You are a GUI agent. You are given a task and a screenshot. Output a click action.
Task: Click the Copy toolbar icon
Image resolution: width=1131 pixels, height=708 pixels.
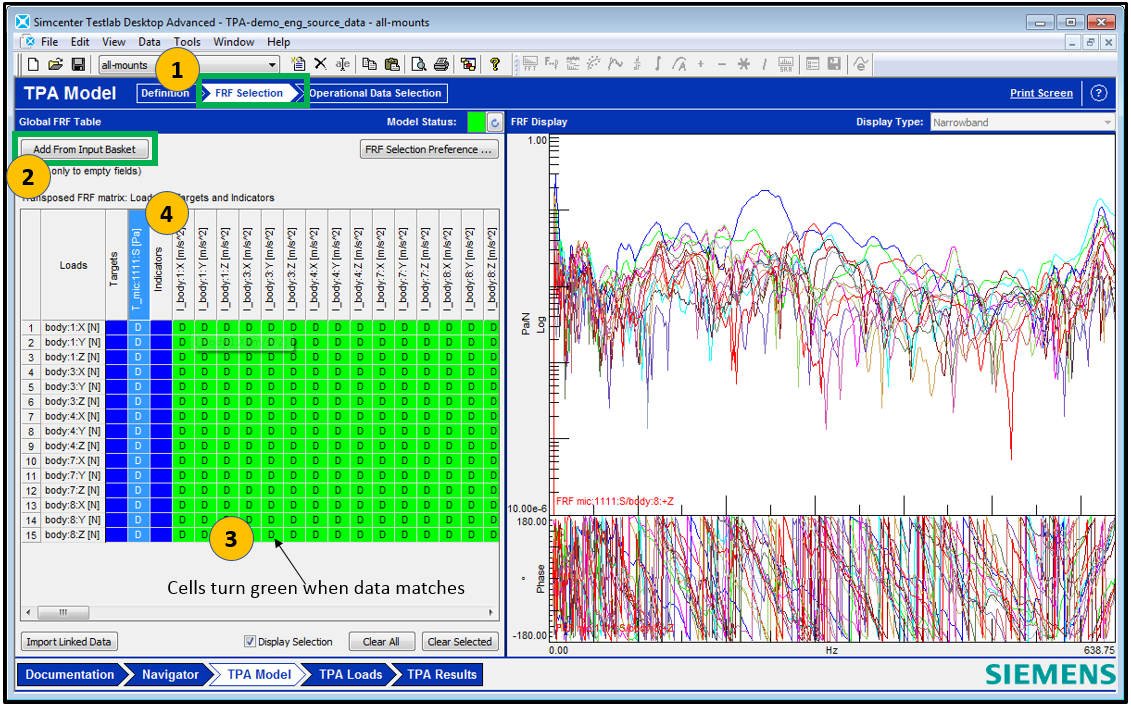coord(369,64)
